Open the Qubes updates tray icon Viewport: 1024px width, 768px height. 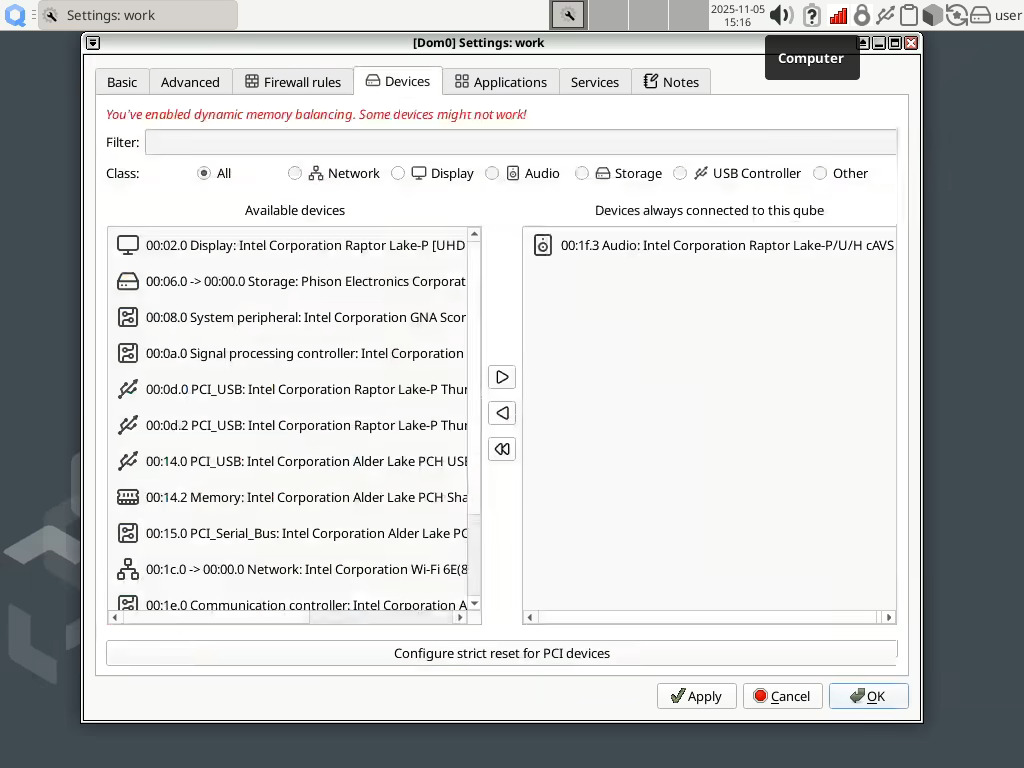[x=957, y=15]
